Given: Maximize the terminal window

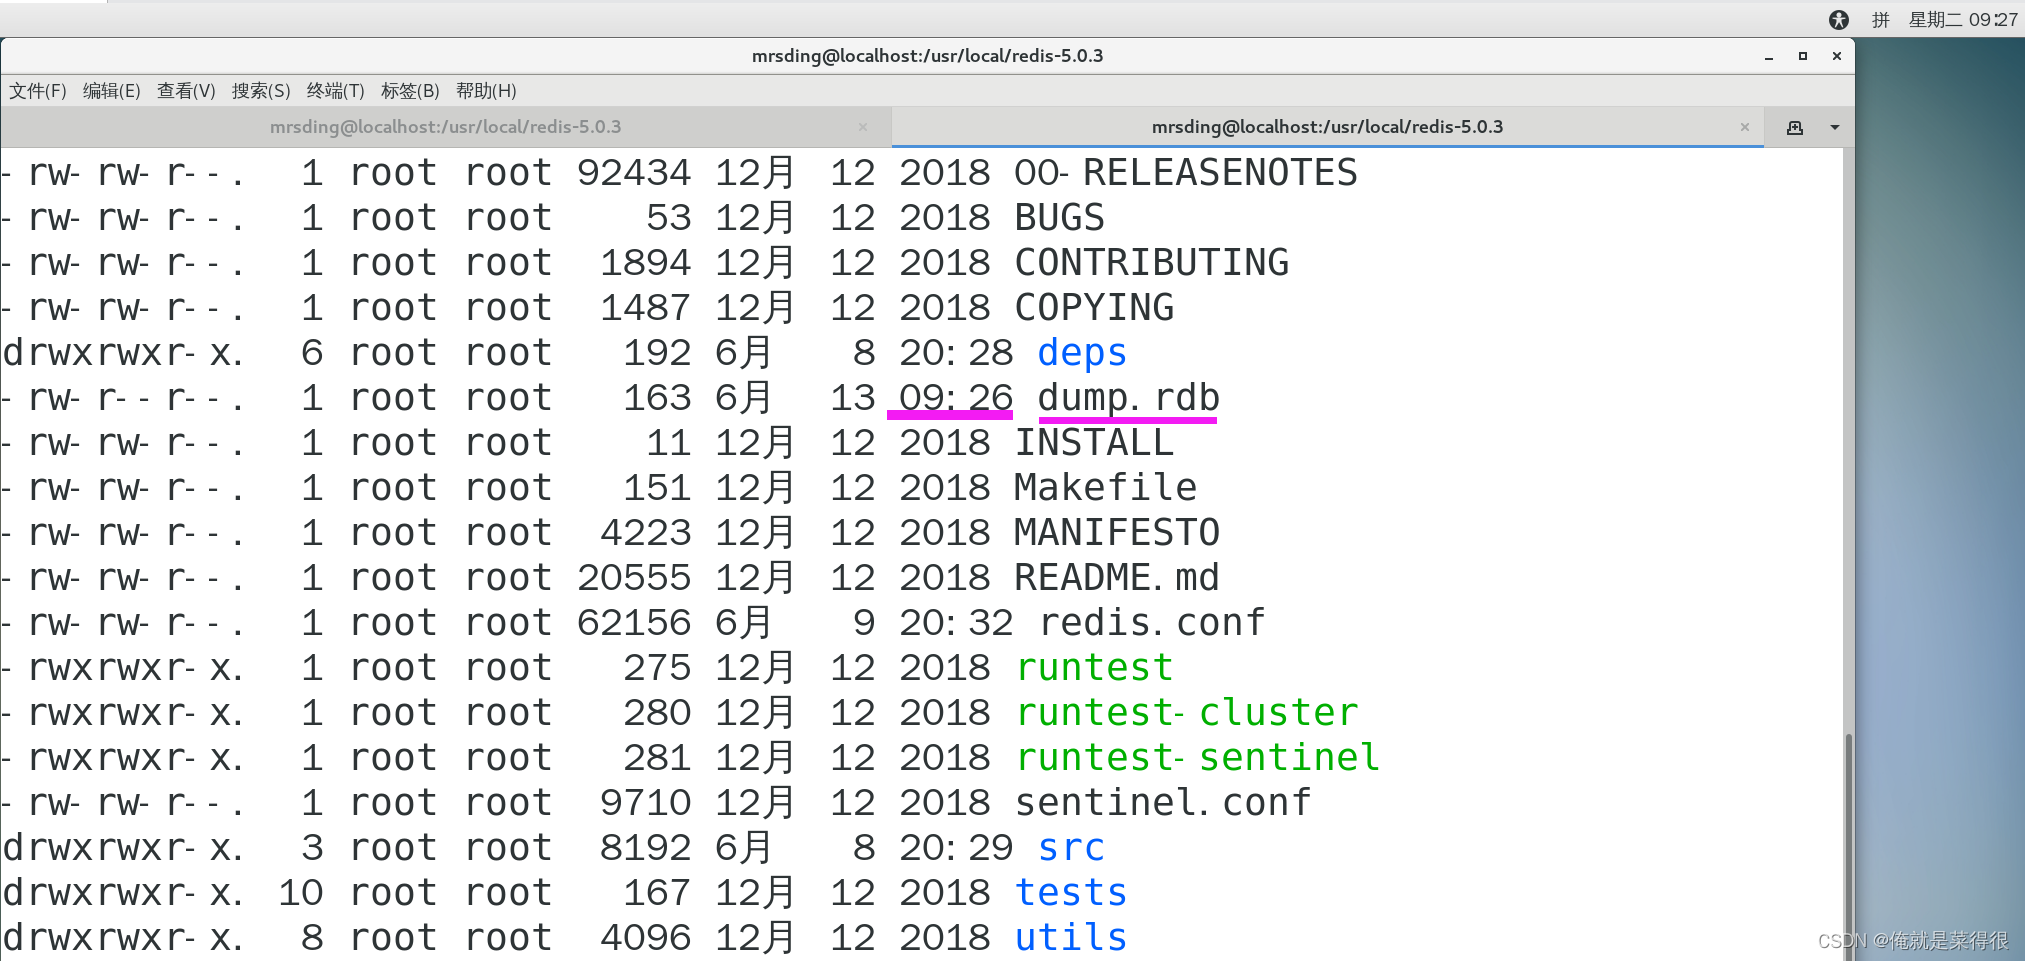Looking at the screenshot, I should click(1803, 57).
